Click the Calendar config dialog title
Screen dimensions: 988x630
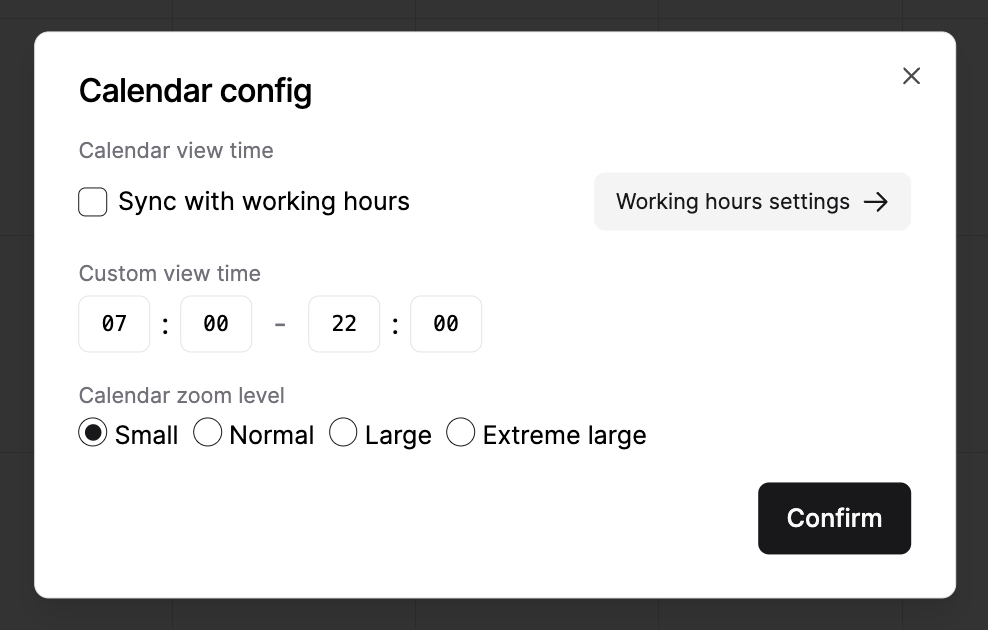tap(195, 90)
